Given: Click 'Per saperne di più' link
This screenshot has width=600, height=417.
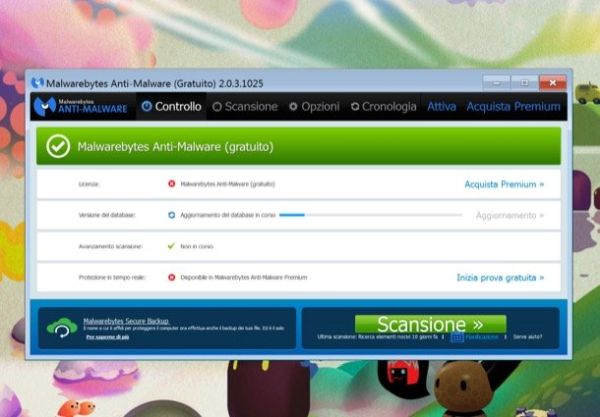Looking at the screenshot, I should 108,337.
